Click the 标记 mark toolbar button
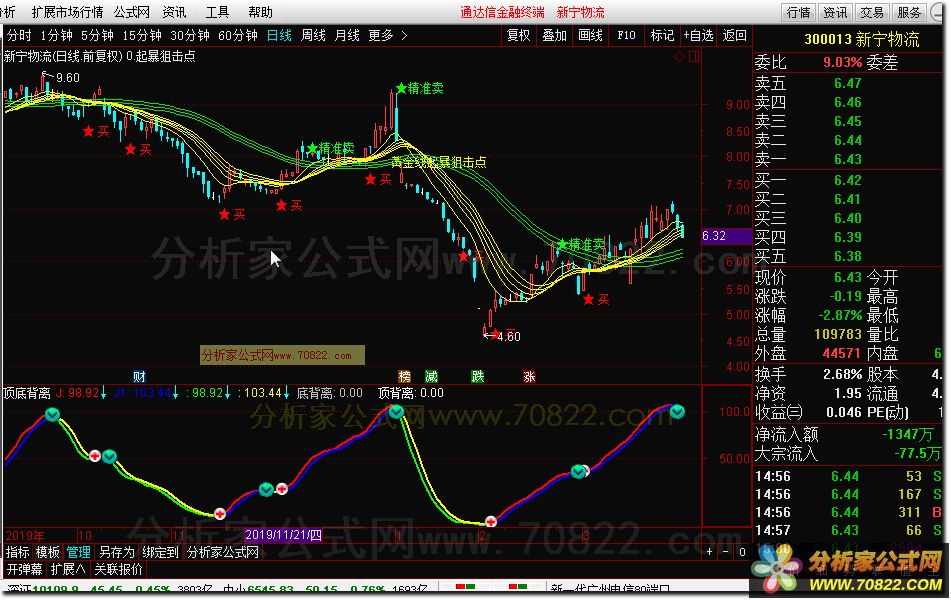Screen dimensions: 951x600 point(662,36)
